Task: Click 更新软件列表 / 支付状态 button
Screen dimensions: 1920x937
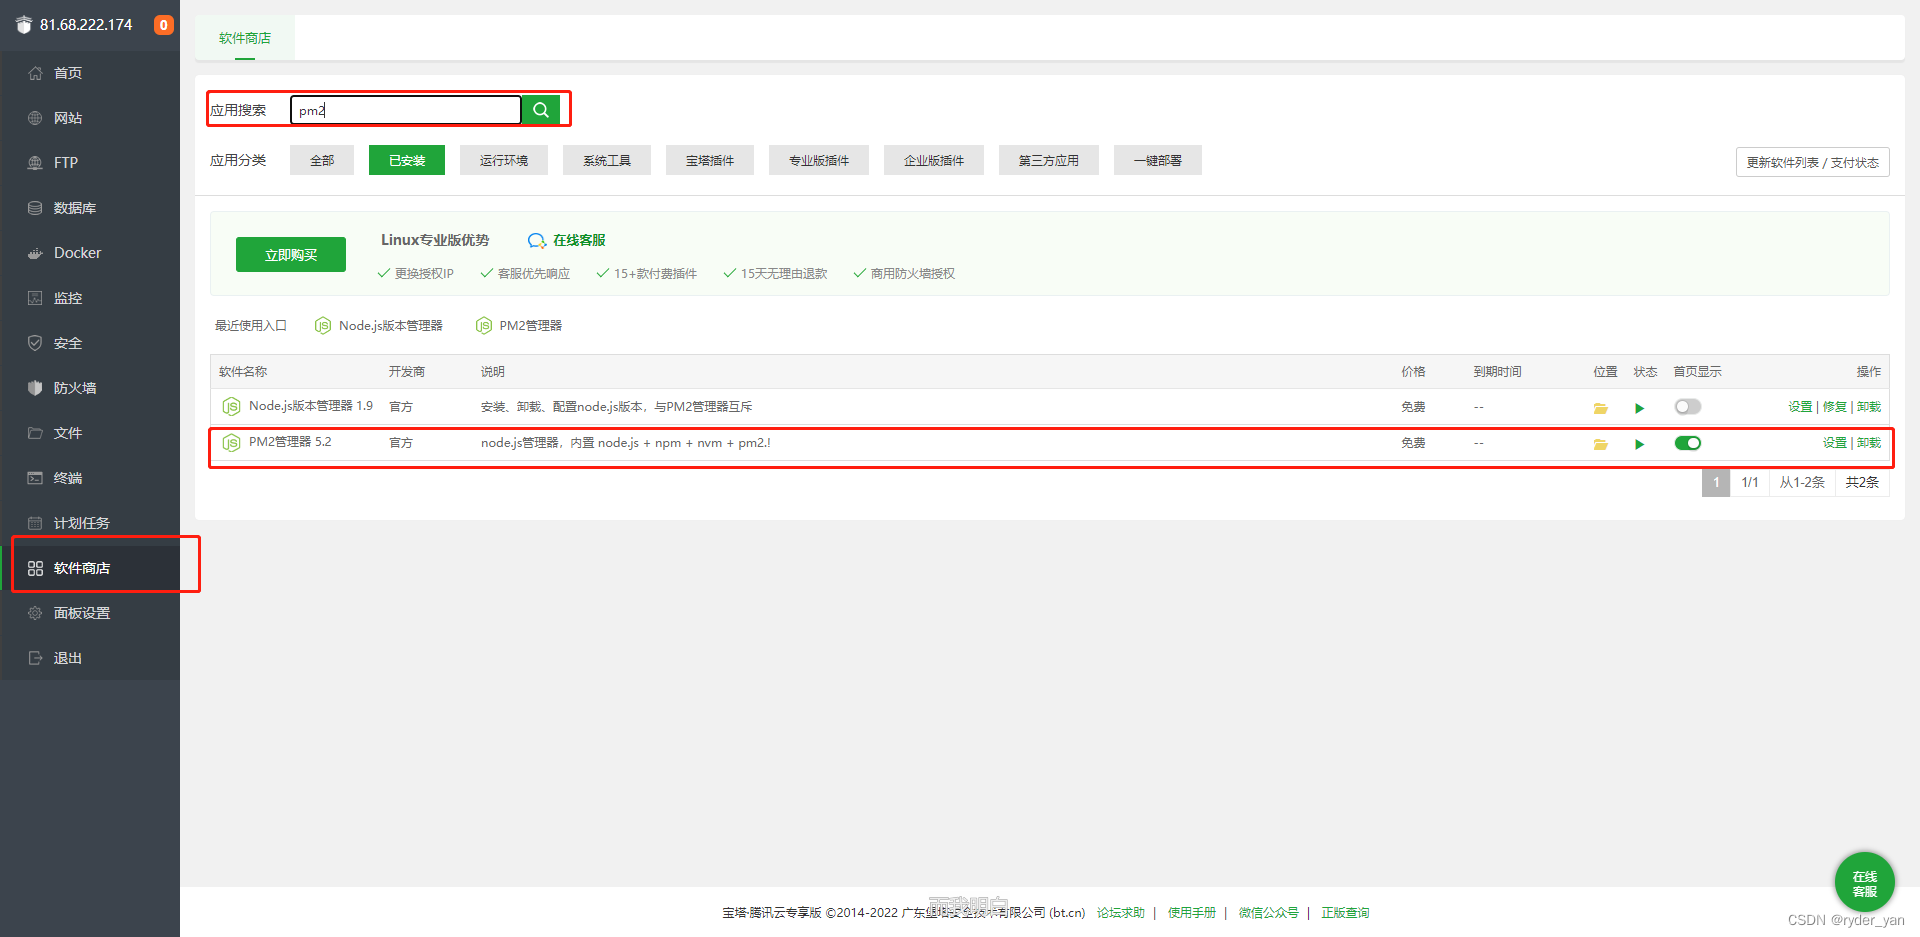Action: point(1812,162)
